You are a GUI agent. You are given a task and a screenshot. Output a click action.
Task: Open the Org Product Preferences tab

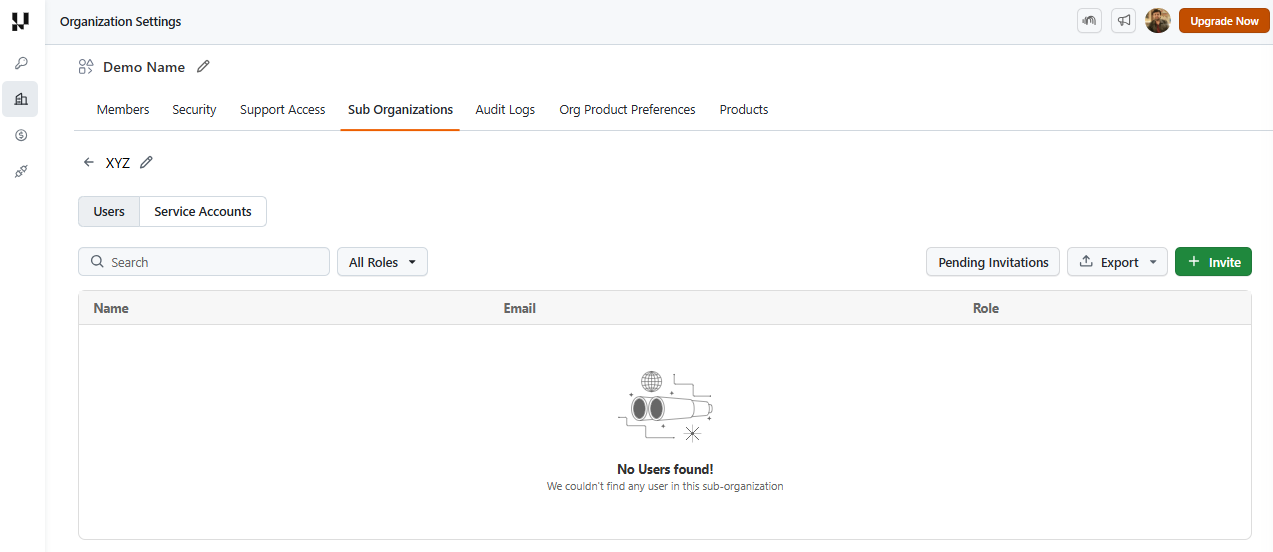(x=627, y=110)
